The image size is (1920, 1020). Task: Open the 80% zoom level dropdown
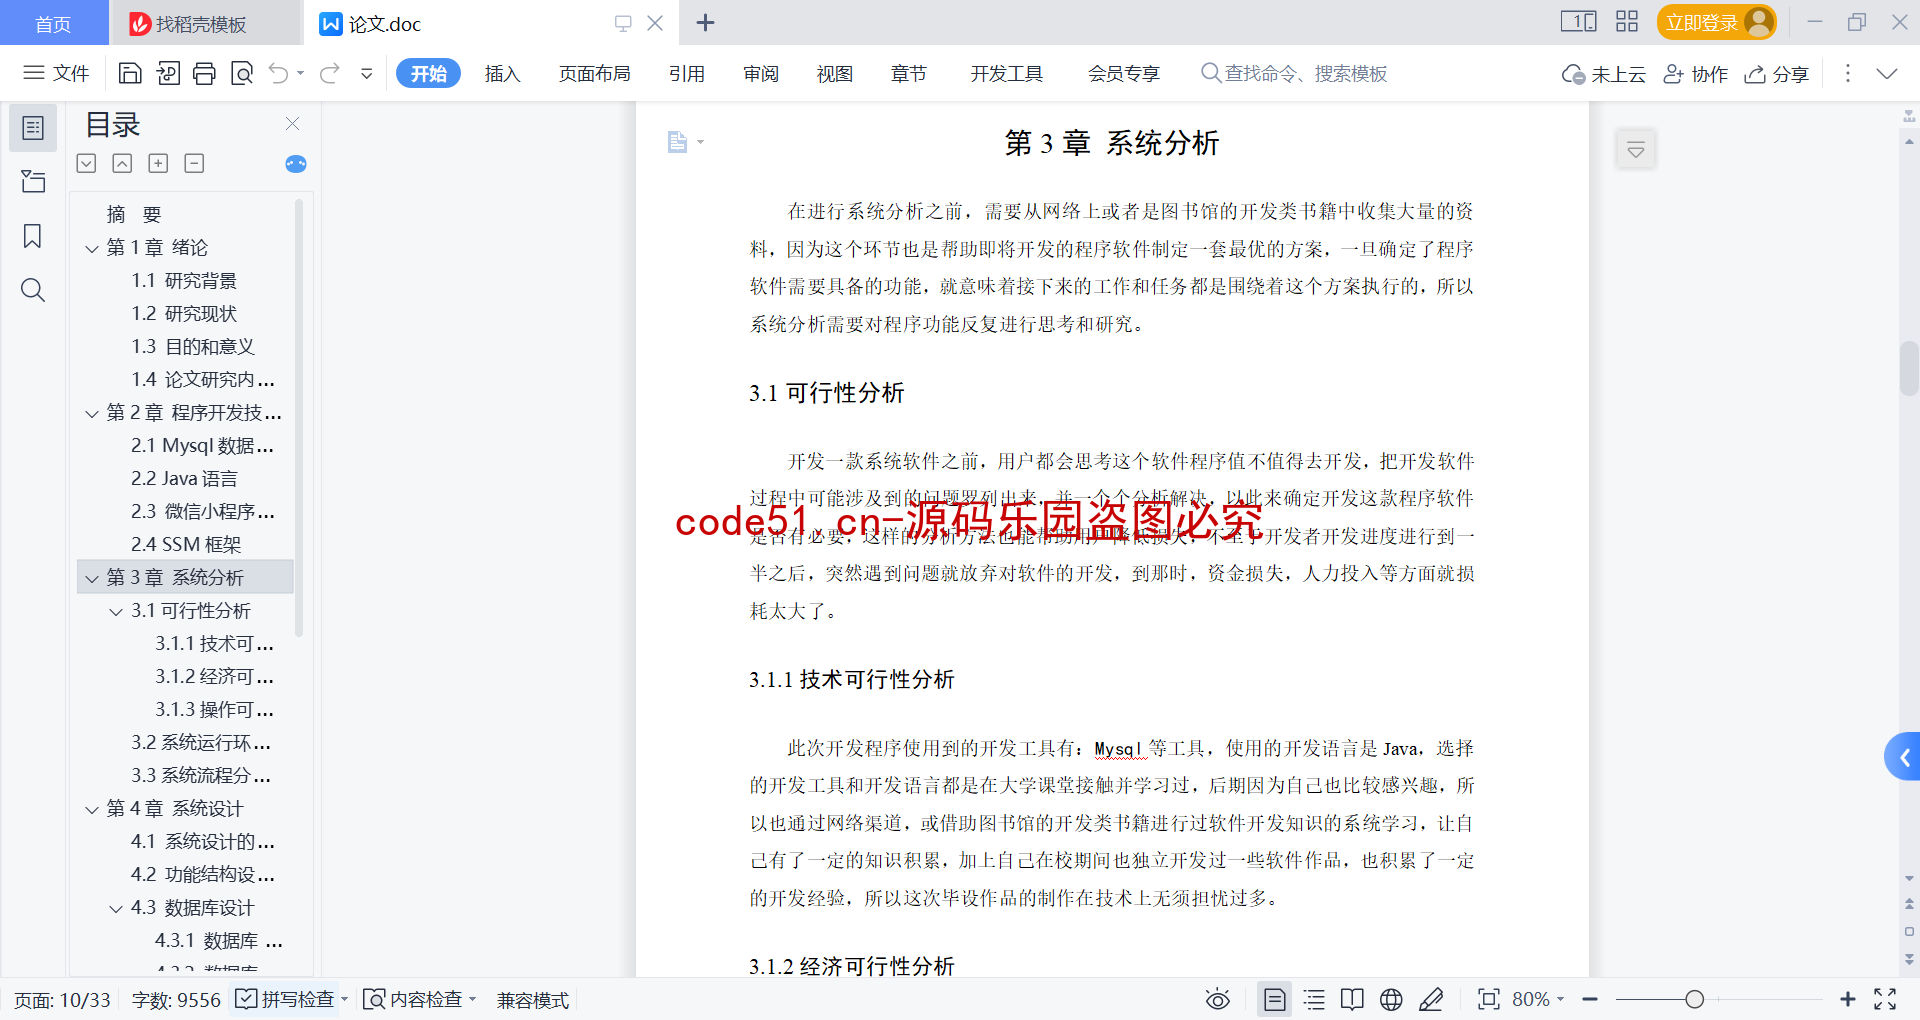(1538, 999)
